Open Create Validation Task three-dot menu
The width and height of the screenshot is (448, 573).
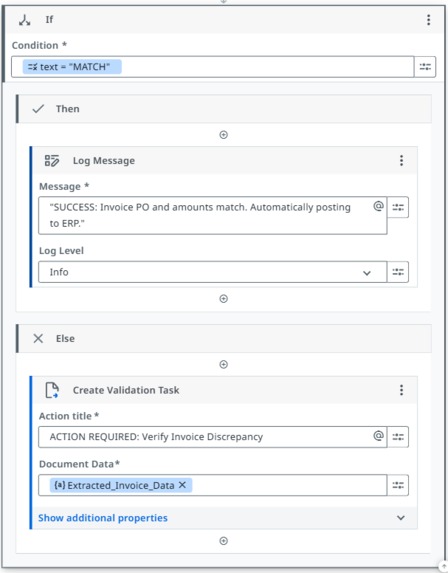click(x=401, y=390)
